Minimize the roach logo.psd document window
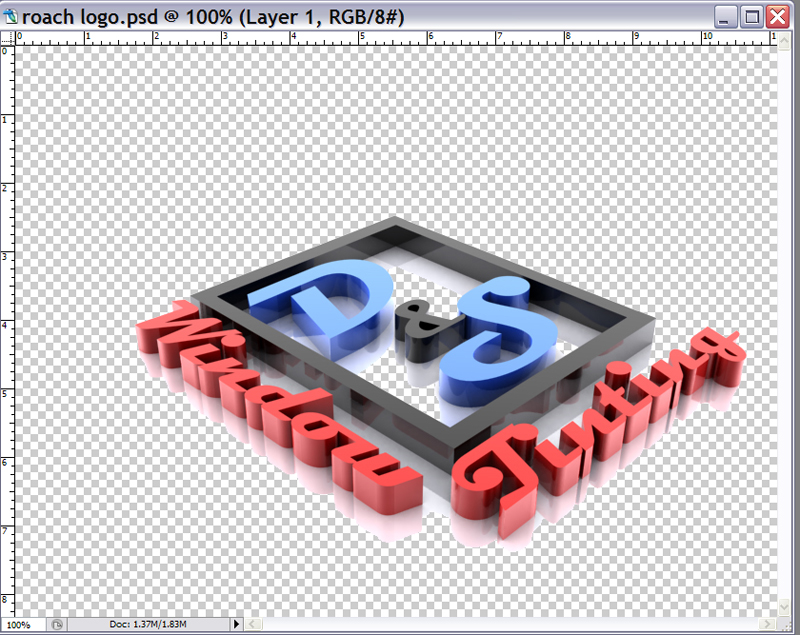Screen dimensions: 800x635 click(724, 17)
